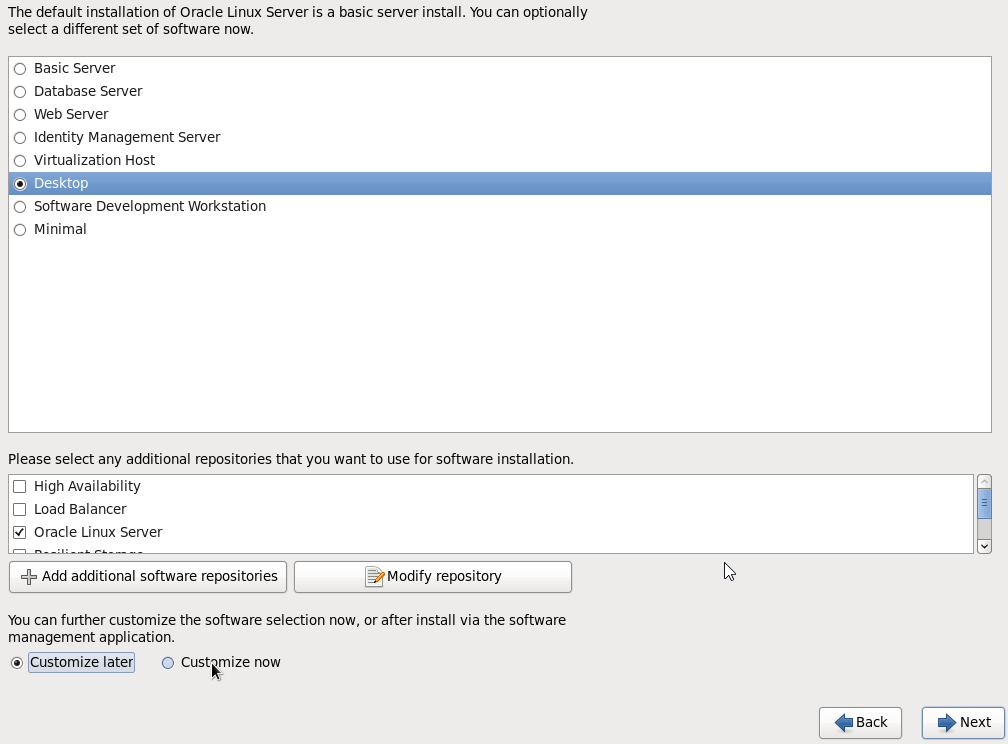Click the left arrow icon on Back
Image resolution: width=1008 pixels, height=744 pixels.
844,723
